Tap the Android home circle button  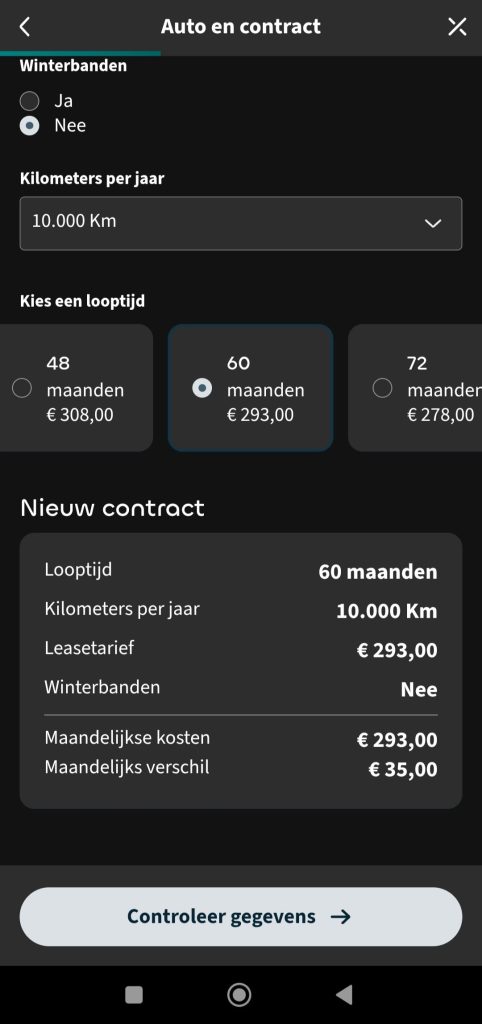pyautogui.click(x=239, y=995)
